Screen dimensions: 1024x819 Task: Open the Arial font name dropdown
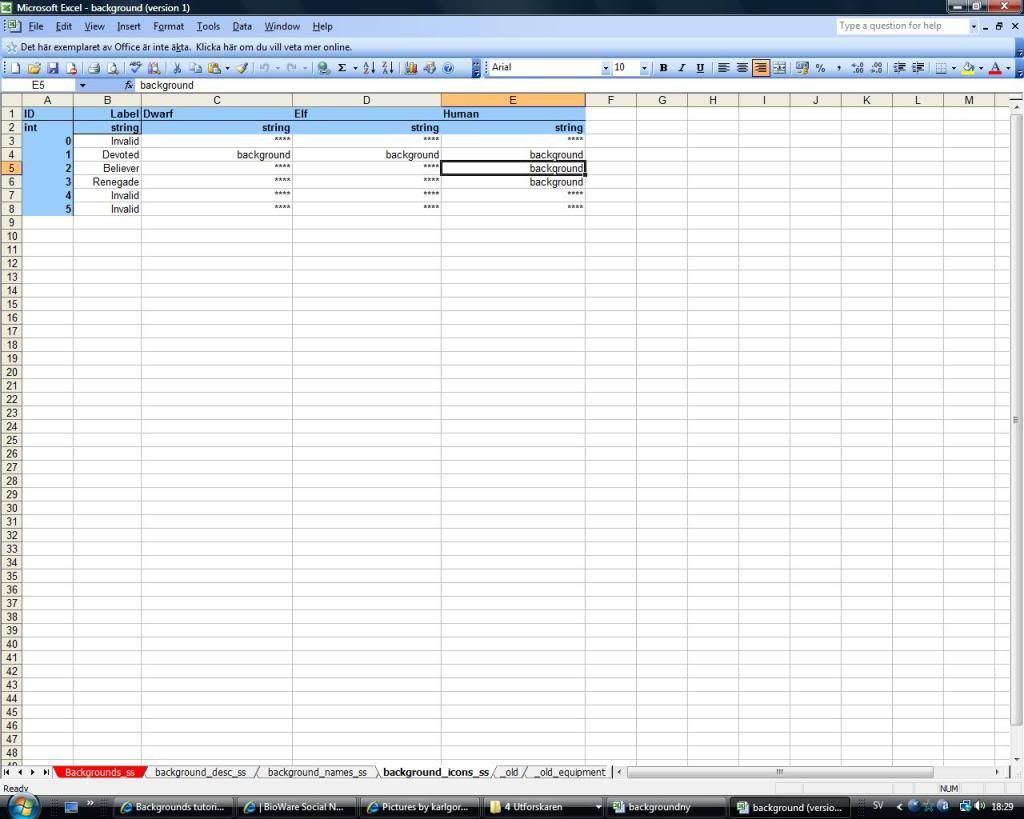[605, 68]
